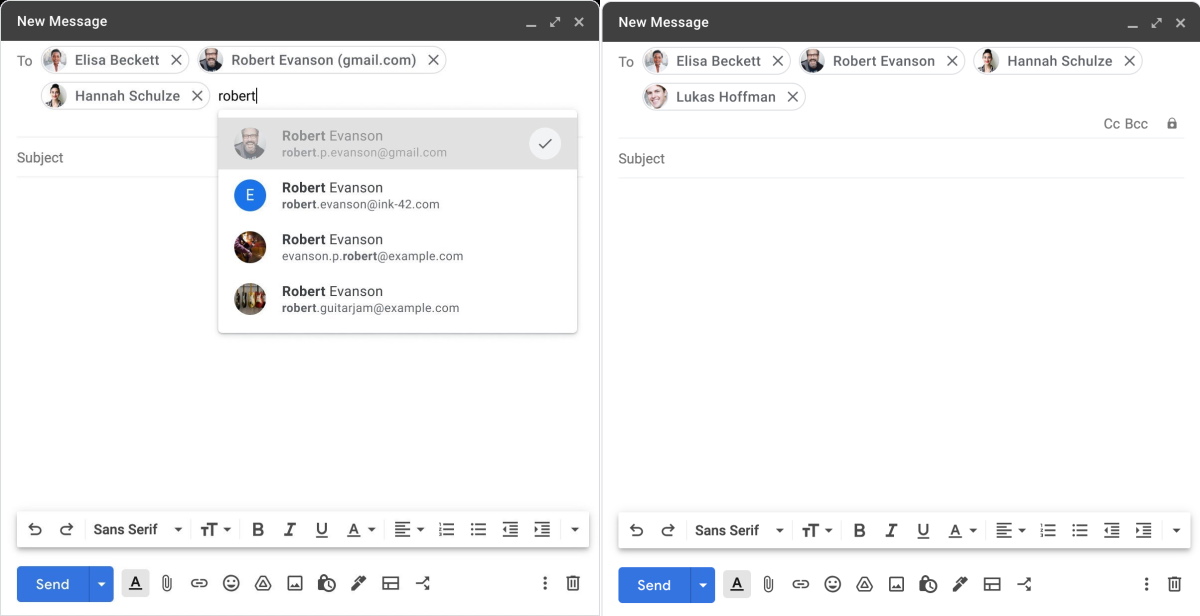Click the Bcc link in right window
The height and width of the screenshot is (616, 1200).
(x=1136, y=124)
